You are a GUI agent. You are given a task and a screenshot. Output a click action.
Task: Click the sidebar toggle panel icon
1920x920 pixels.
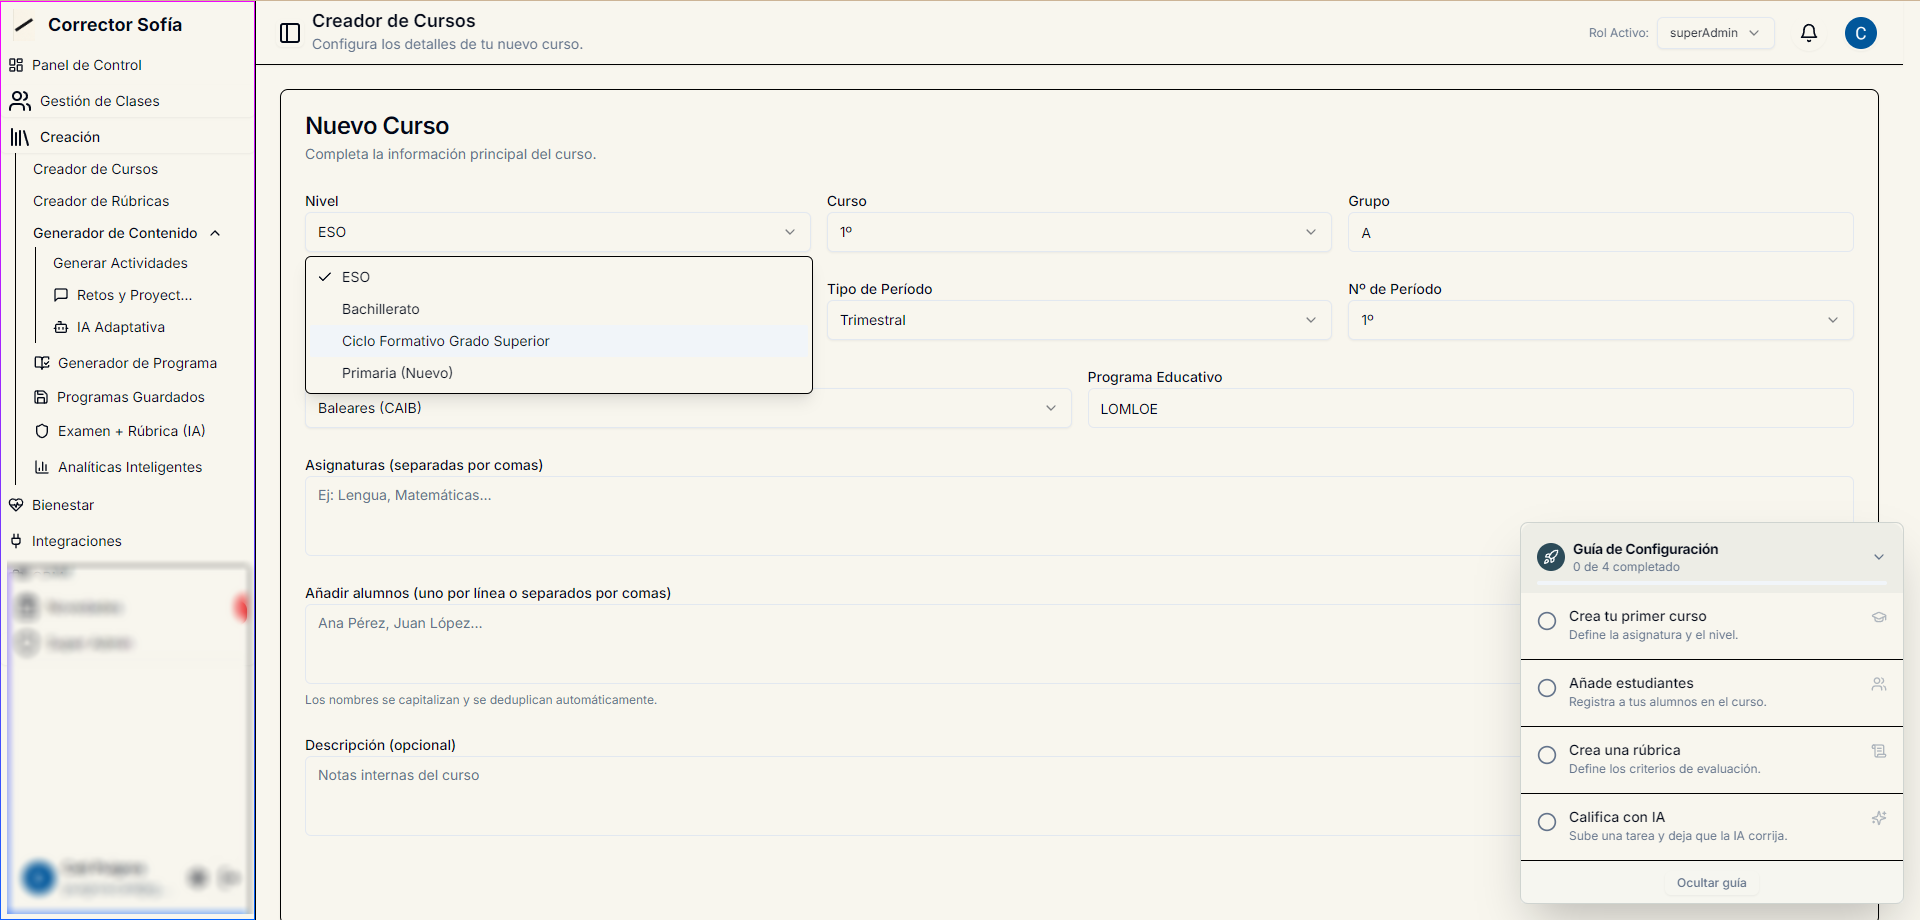290,33
